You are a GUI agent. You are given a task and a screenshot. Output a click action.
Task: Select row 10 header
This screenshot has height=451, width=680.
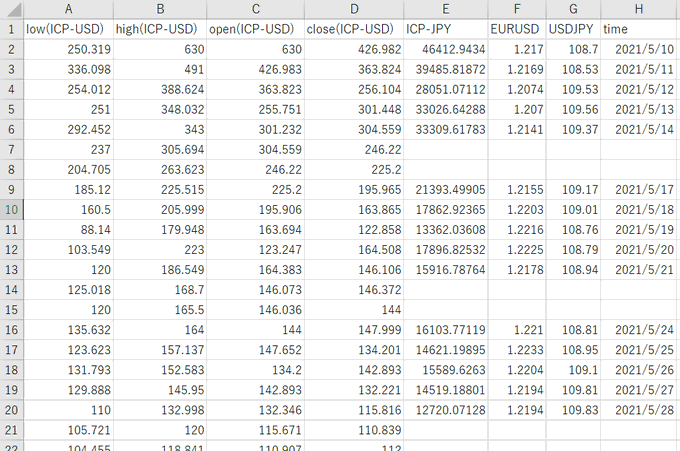pos(12,210)
